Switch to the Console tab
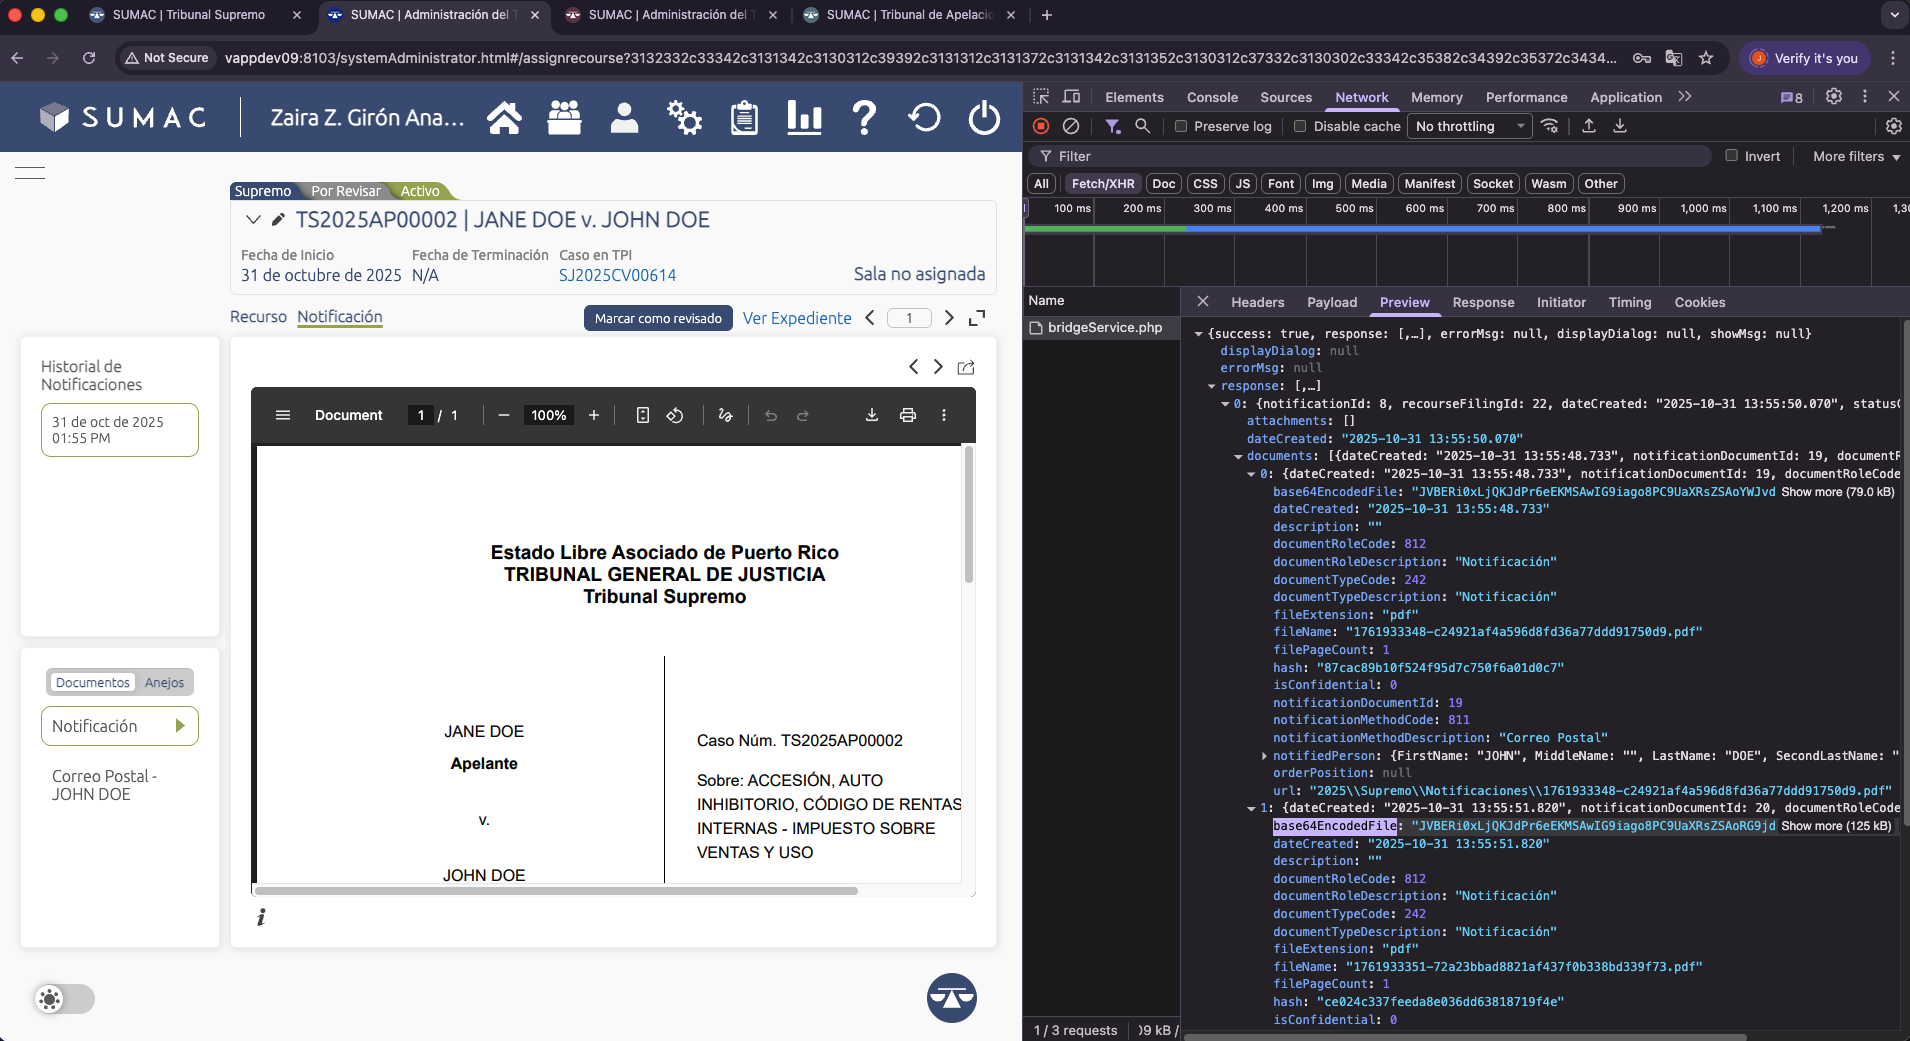 point(1212,97)
